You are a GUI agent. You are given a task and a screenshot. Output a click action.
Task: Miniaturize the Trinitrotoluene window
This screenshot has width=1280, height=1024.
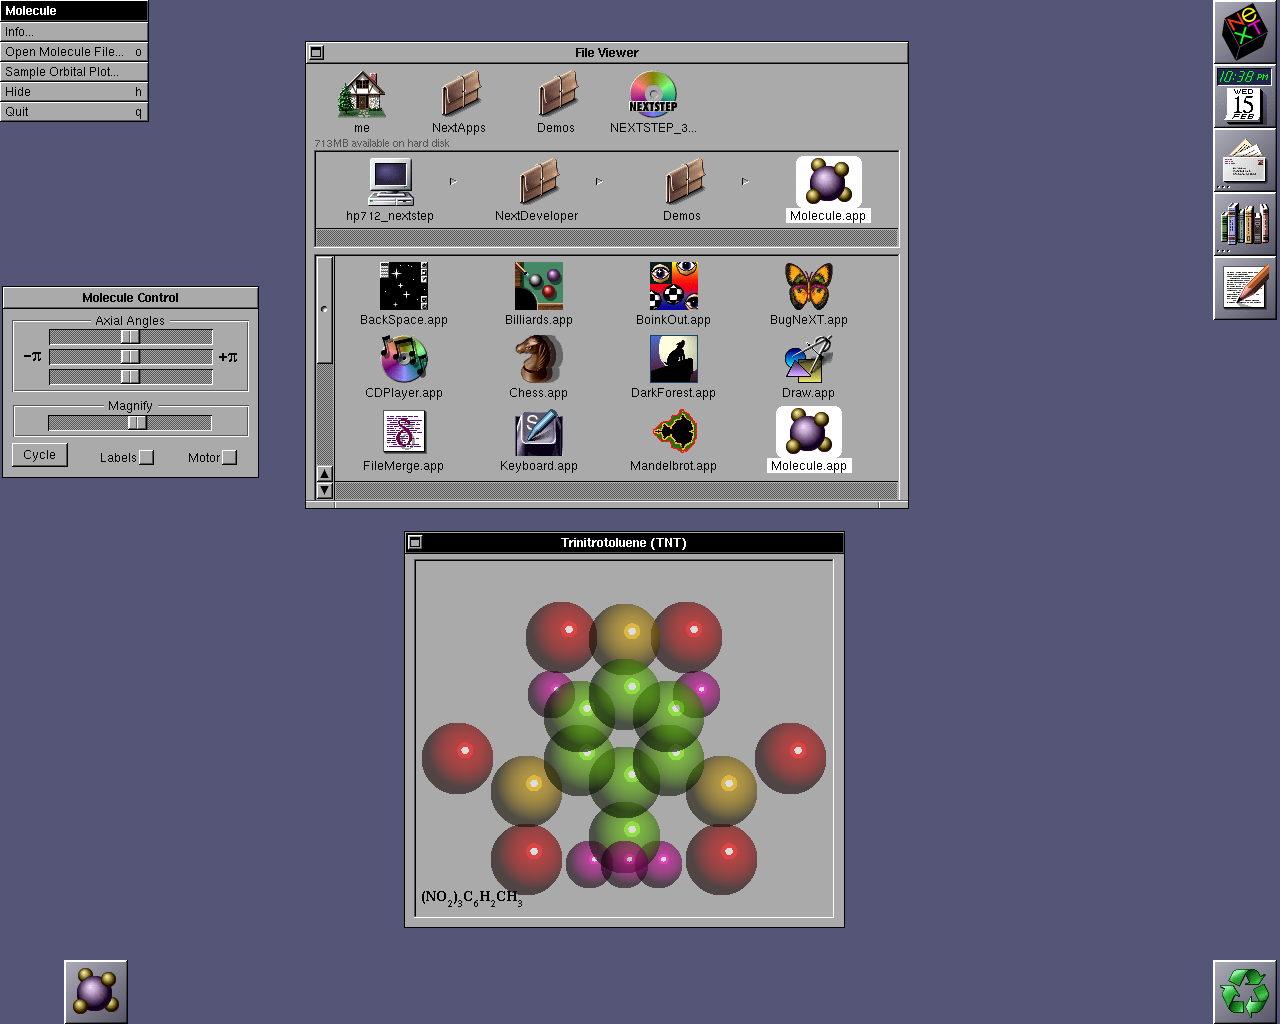tap(415, 543)
